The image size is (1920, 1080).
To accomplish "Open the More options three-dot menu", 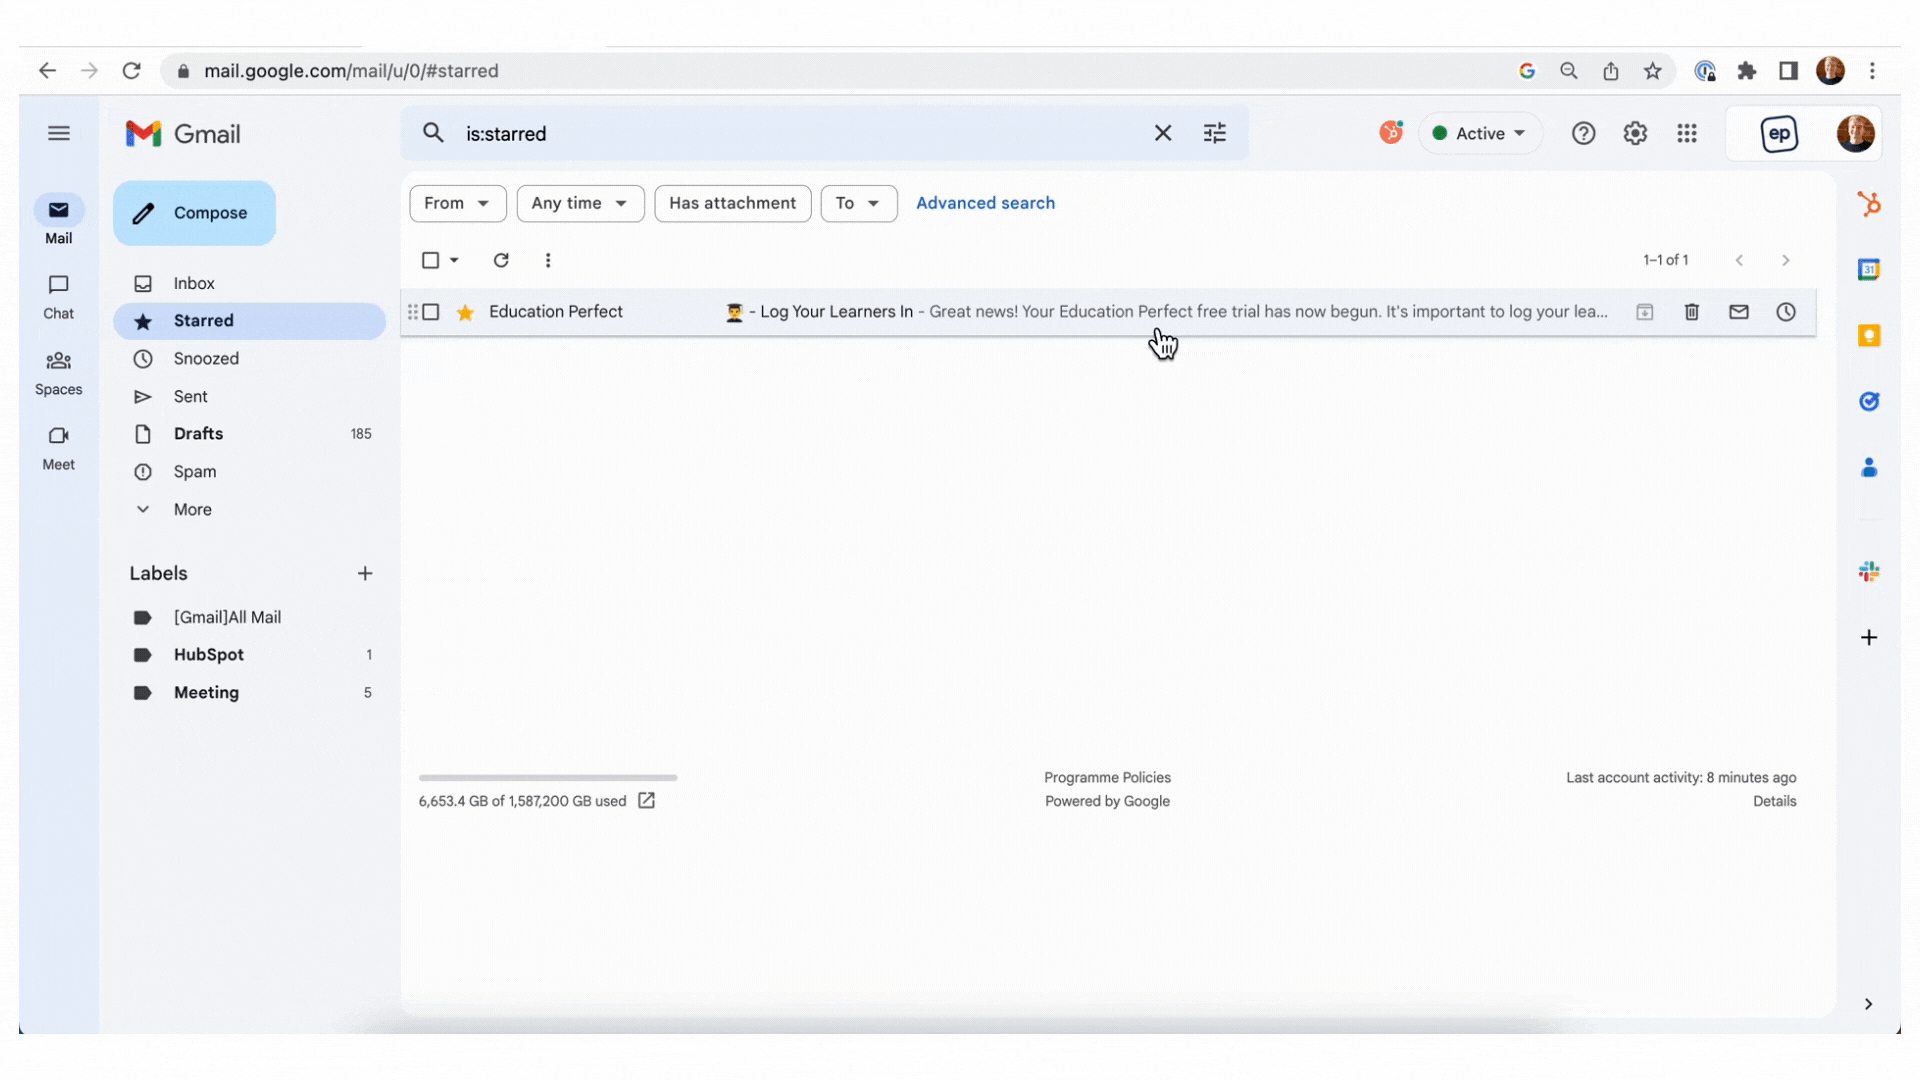I will 548,260.
